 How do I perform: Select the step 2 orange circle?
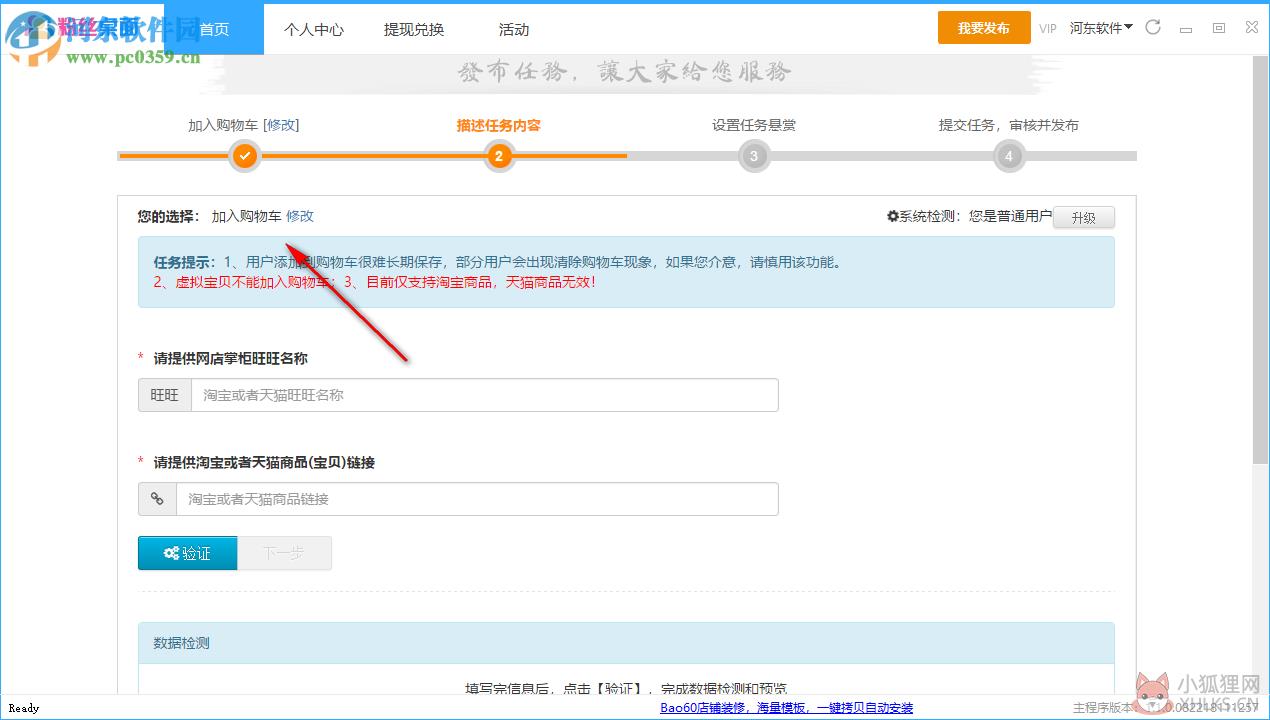(x=499, y=156)
